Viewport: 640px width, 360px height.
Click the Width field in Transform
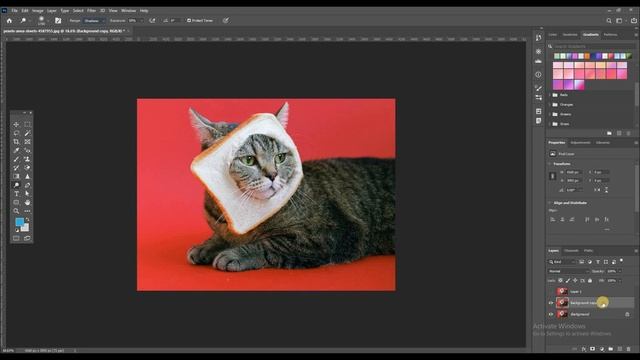tap(573, 172)
